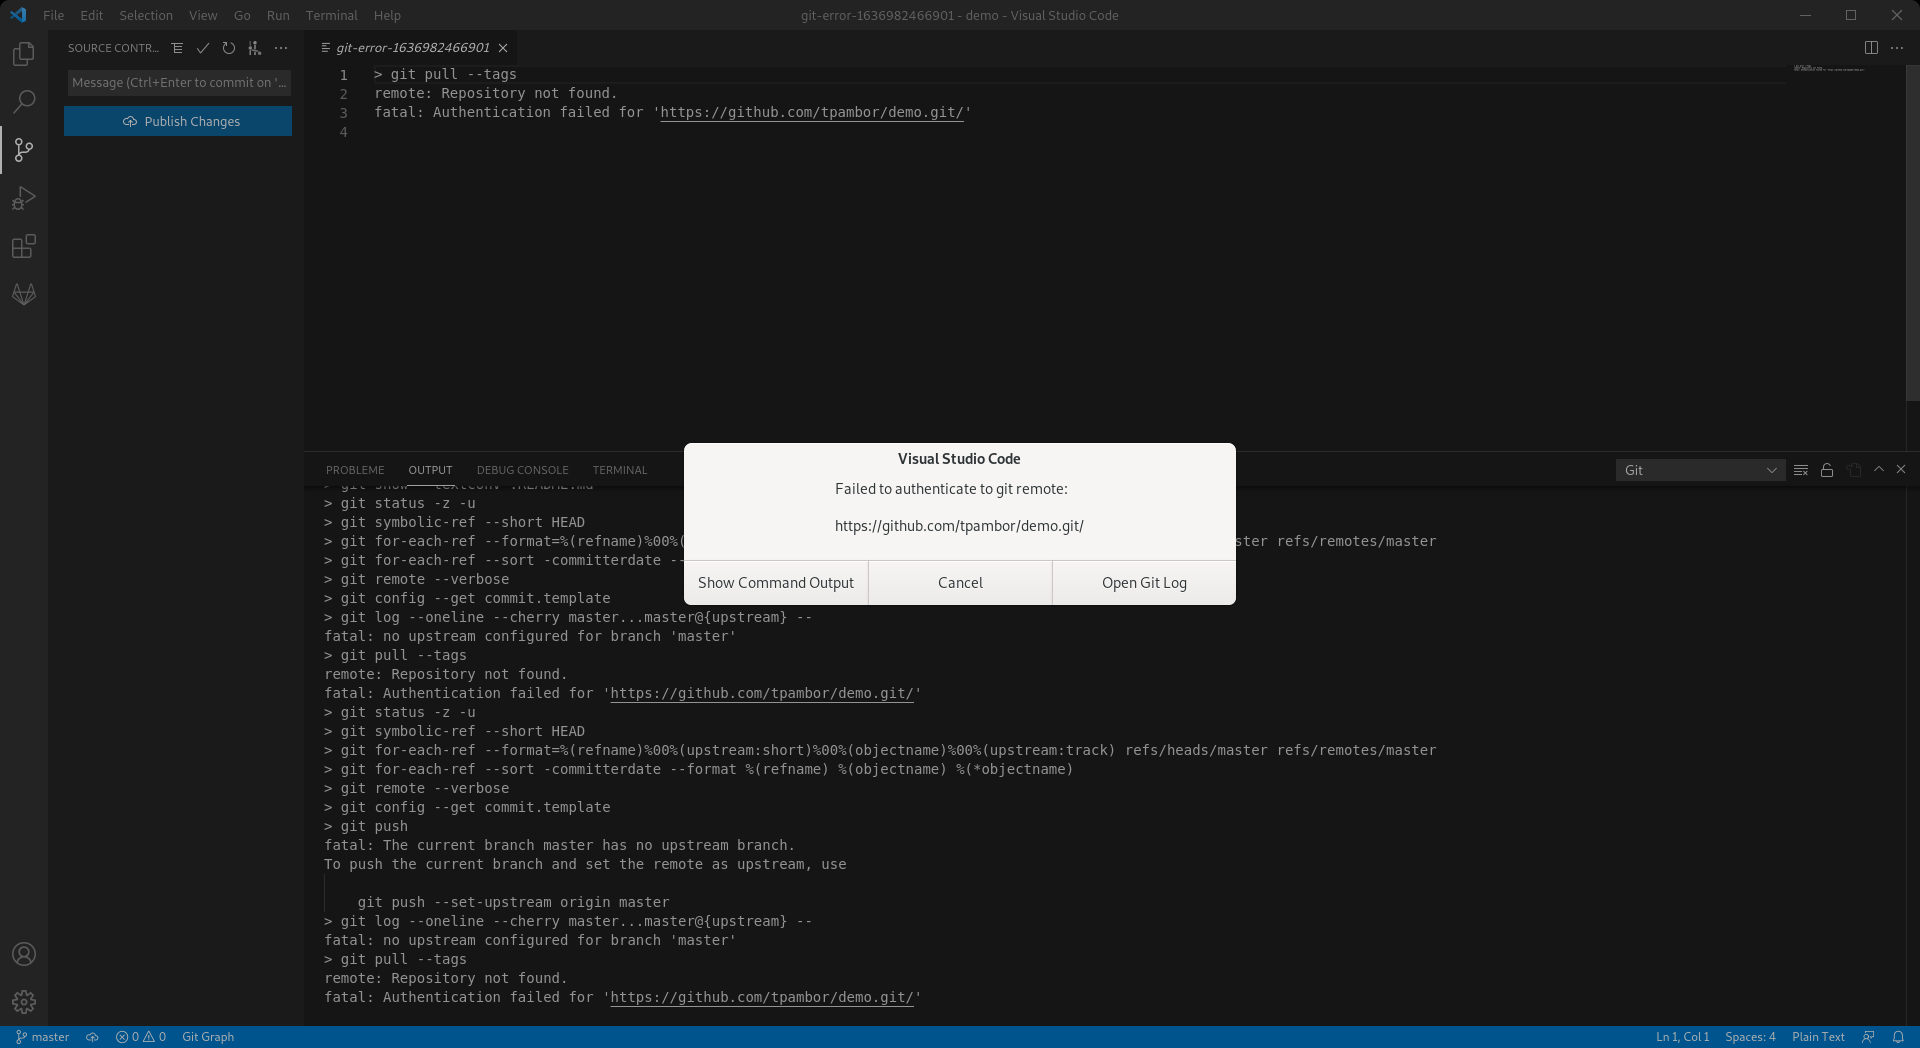Open the View menu
This screenshot has height=1048, width=1920.
(203, 15)
